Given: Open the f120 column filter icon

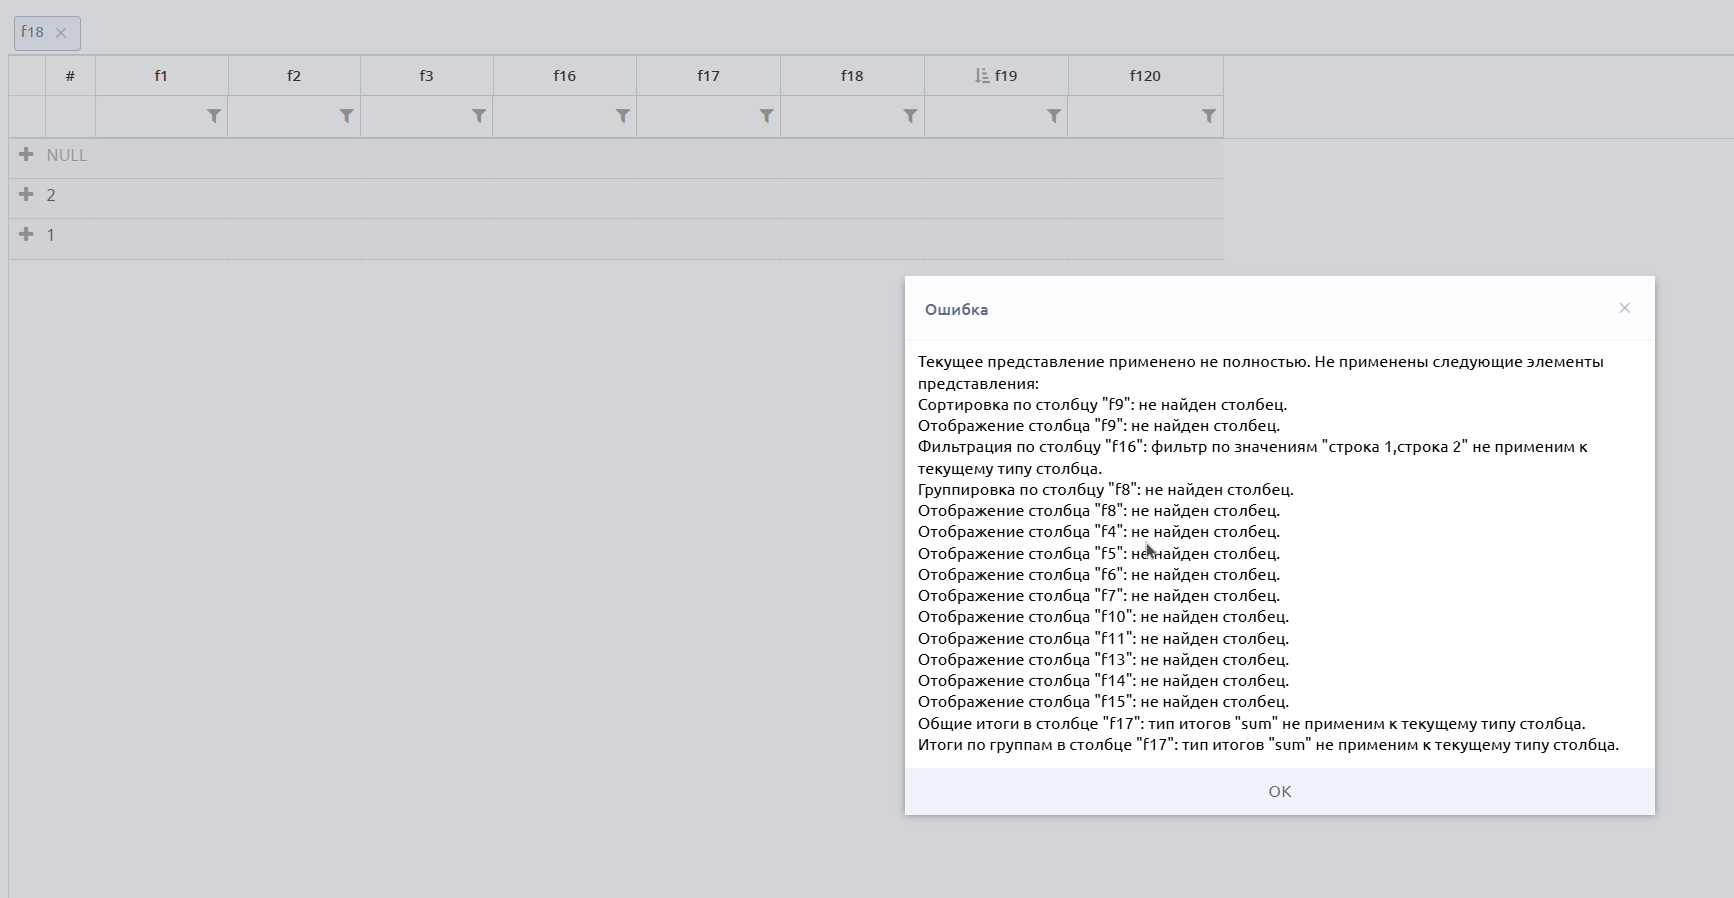Looking at the screenshot, I should pyautogui.click(x=1208, y=117).
